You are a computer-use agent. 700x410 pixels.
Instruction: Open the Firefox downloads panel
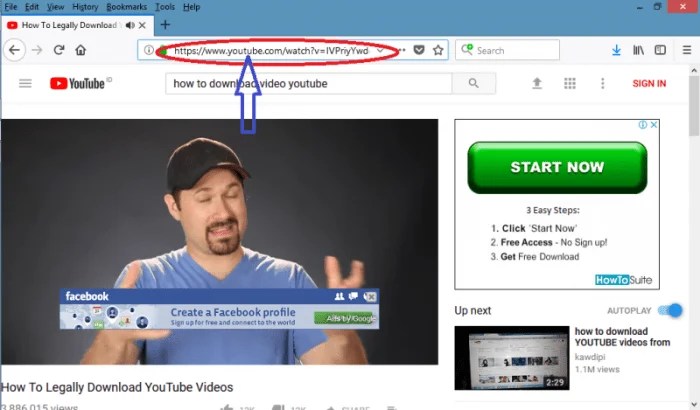[616, 50]
